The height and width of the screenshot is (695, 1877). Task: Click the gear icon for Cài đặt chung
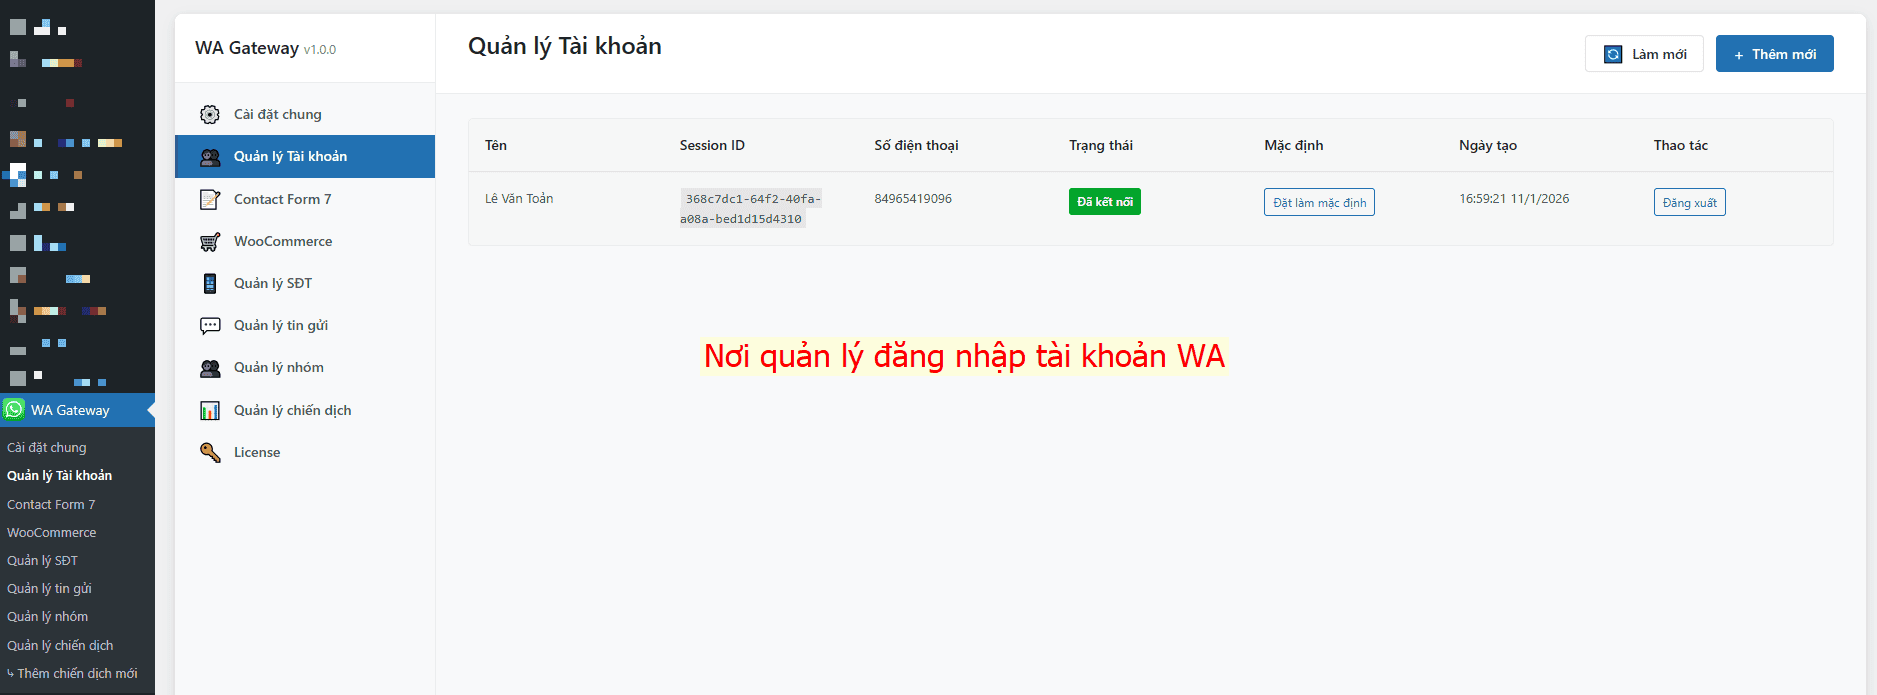pos(210,115)
